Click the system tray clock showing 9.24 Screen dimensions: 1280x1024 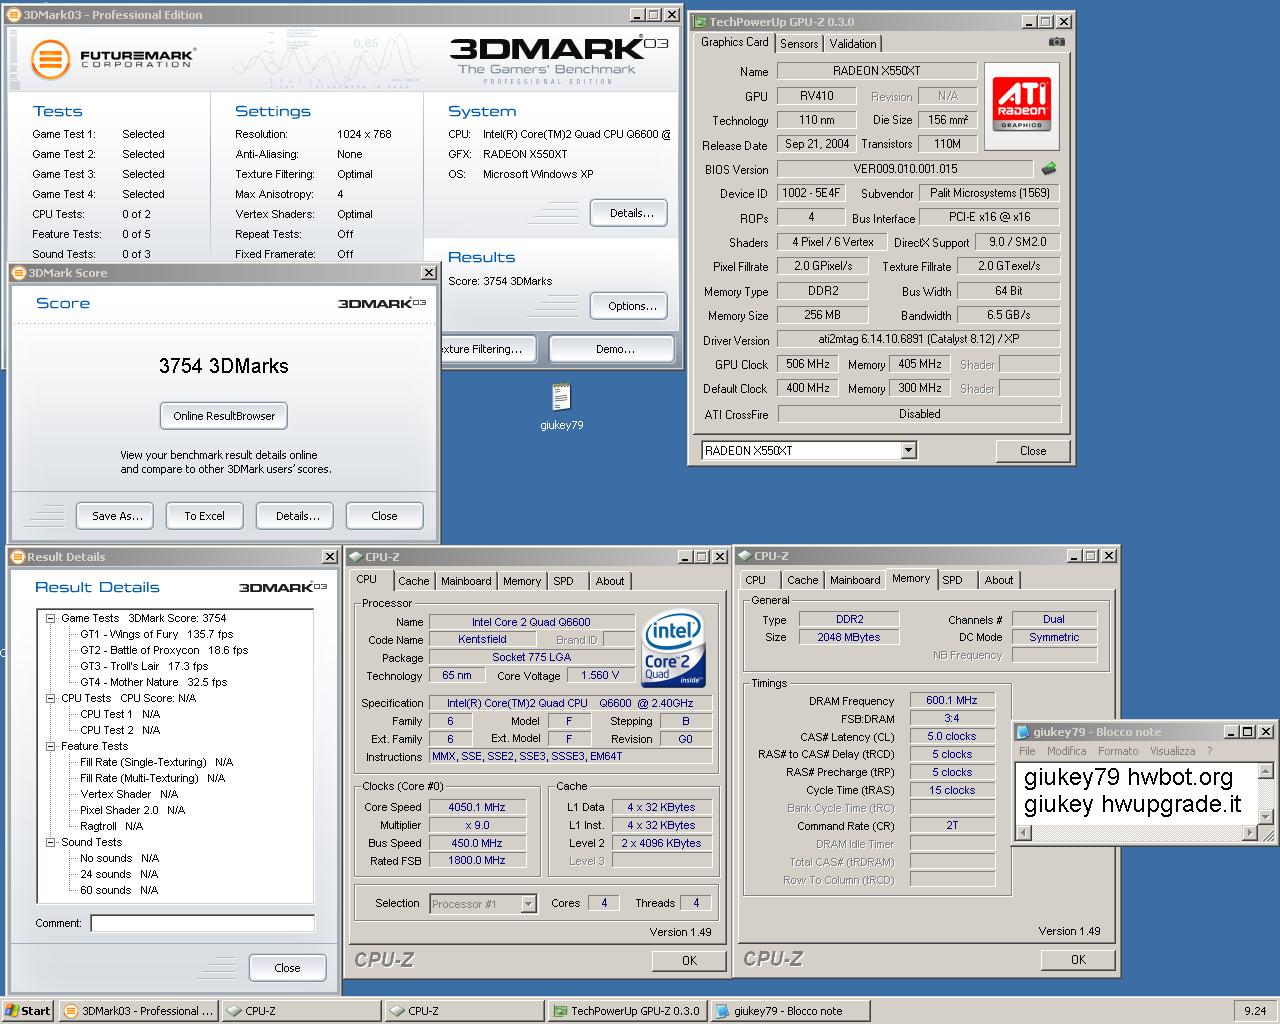tap(1255, 1011)
